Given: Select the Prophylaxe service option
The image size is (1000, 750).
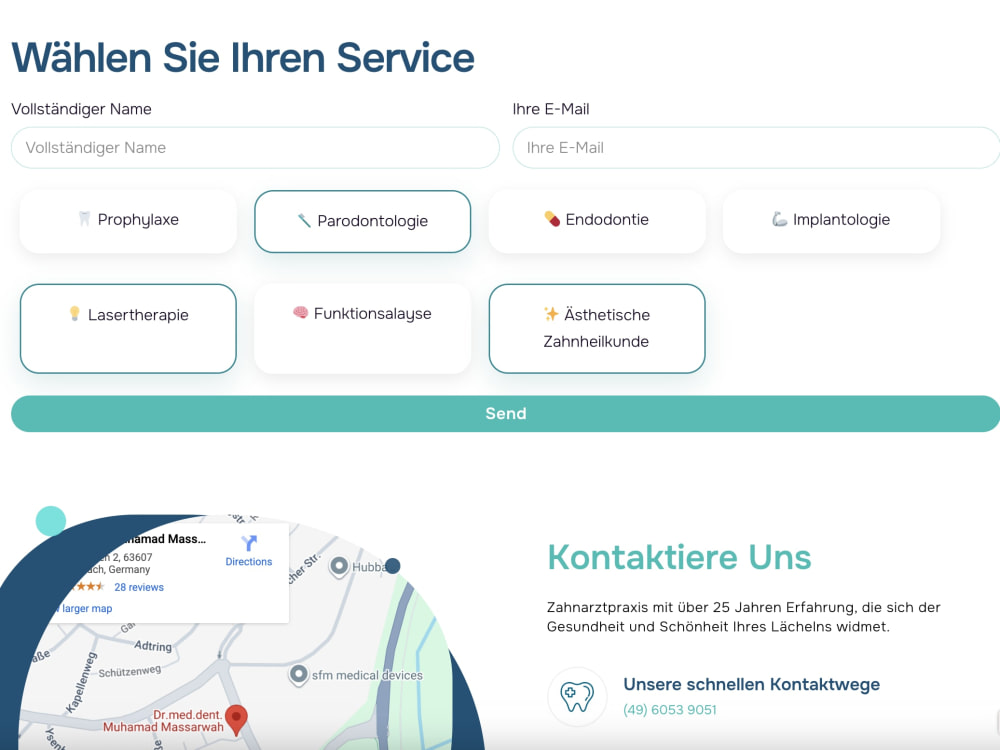Looking at the screenshot, I should point(128,221).
